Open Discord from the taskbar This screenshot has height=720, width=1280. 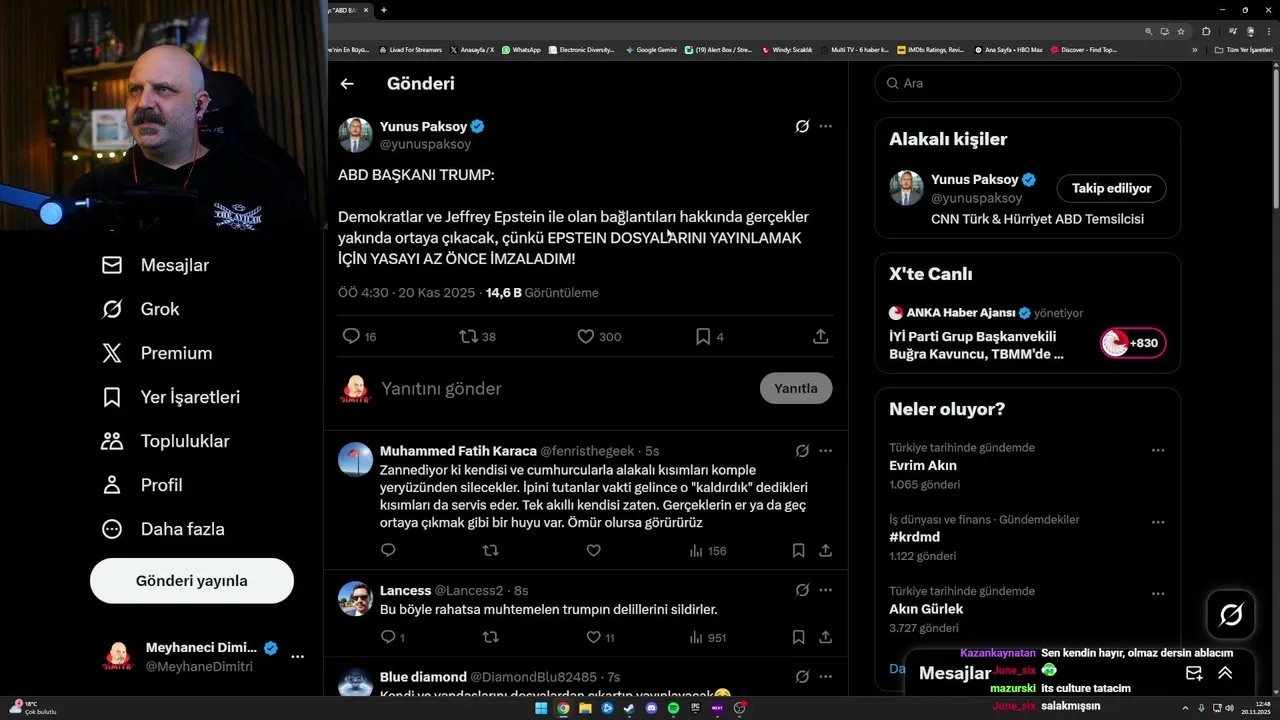click(651, 708)
